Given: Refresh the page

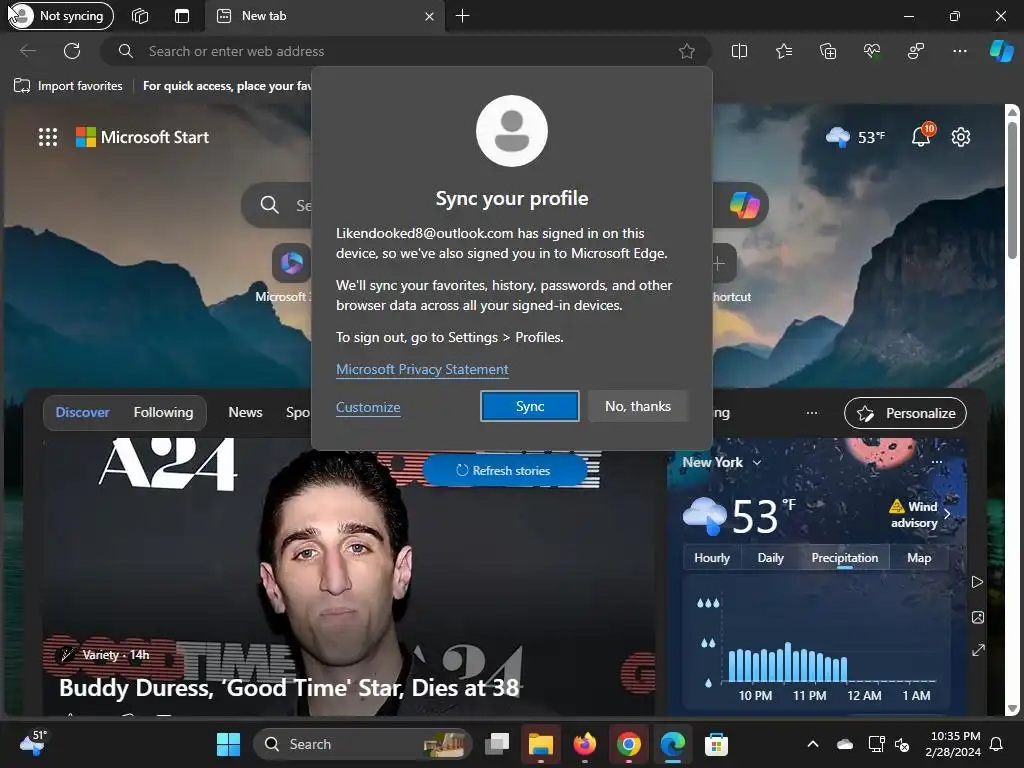Looking at the screenshot, I should click(72, 51).
